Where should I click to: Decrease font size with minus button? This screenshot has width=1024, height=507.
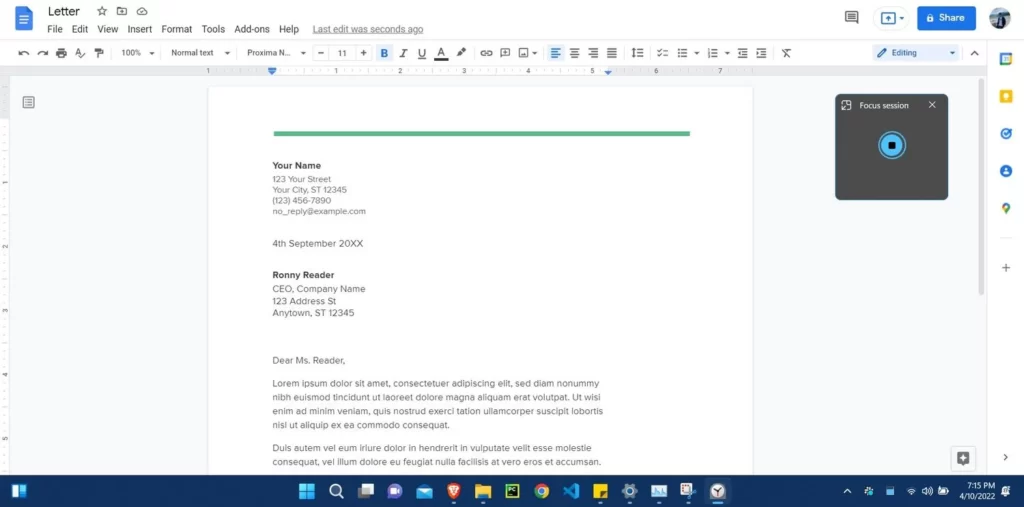tap(321, 53)
